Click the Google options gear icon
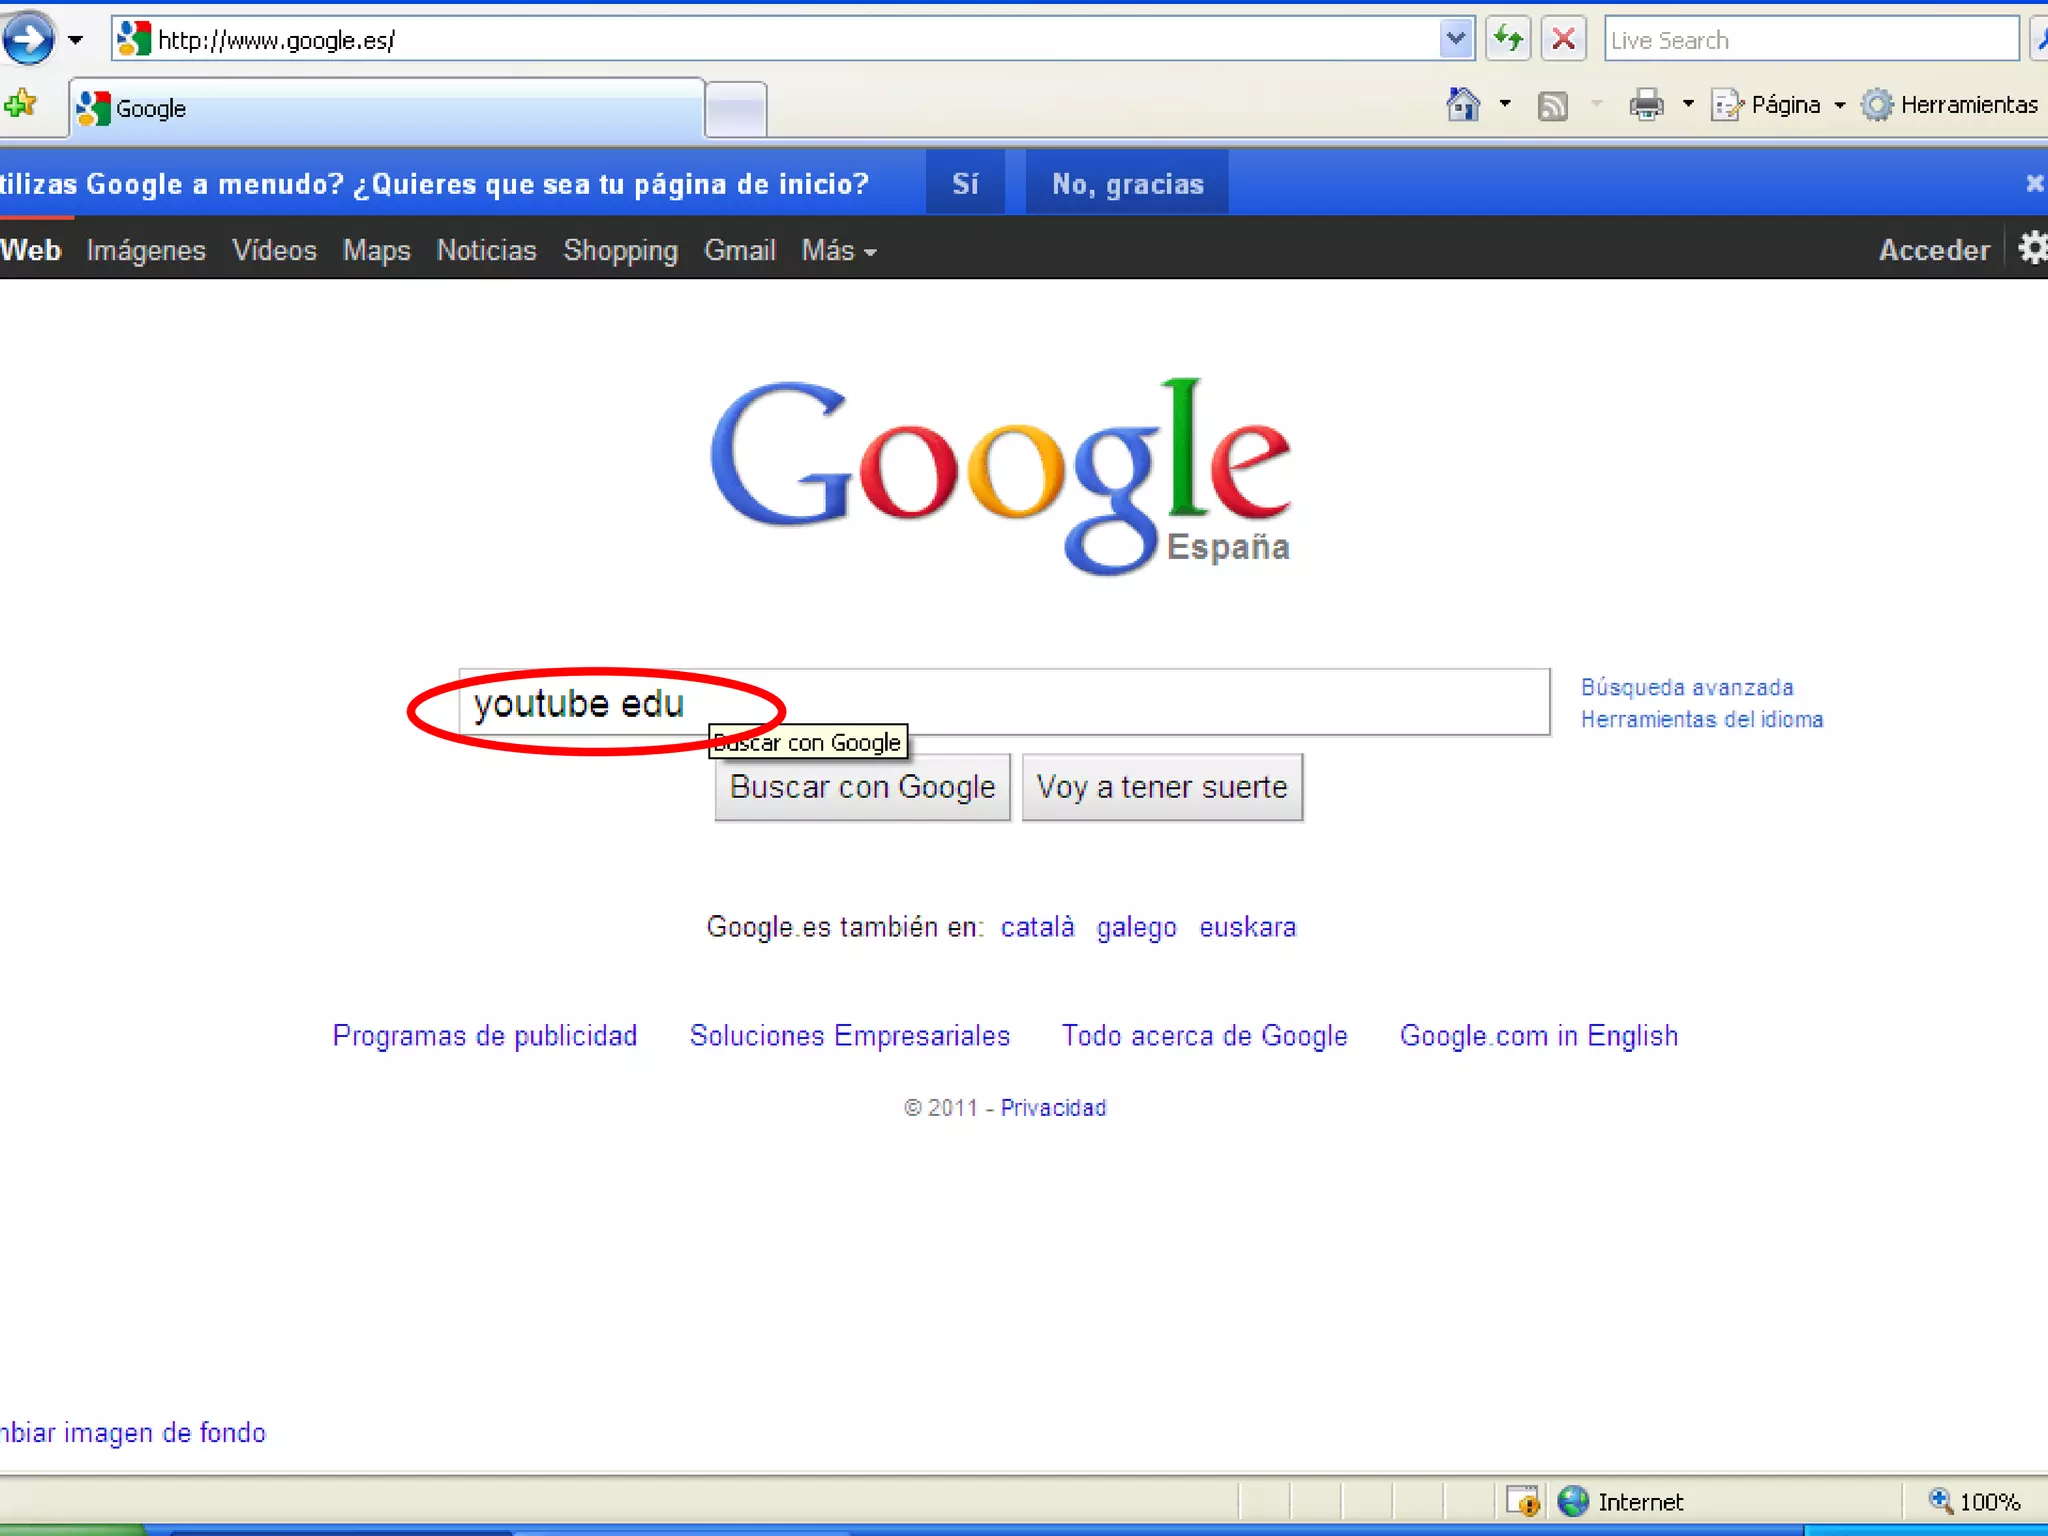 (2032, 248)
